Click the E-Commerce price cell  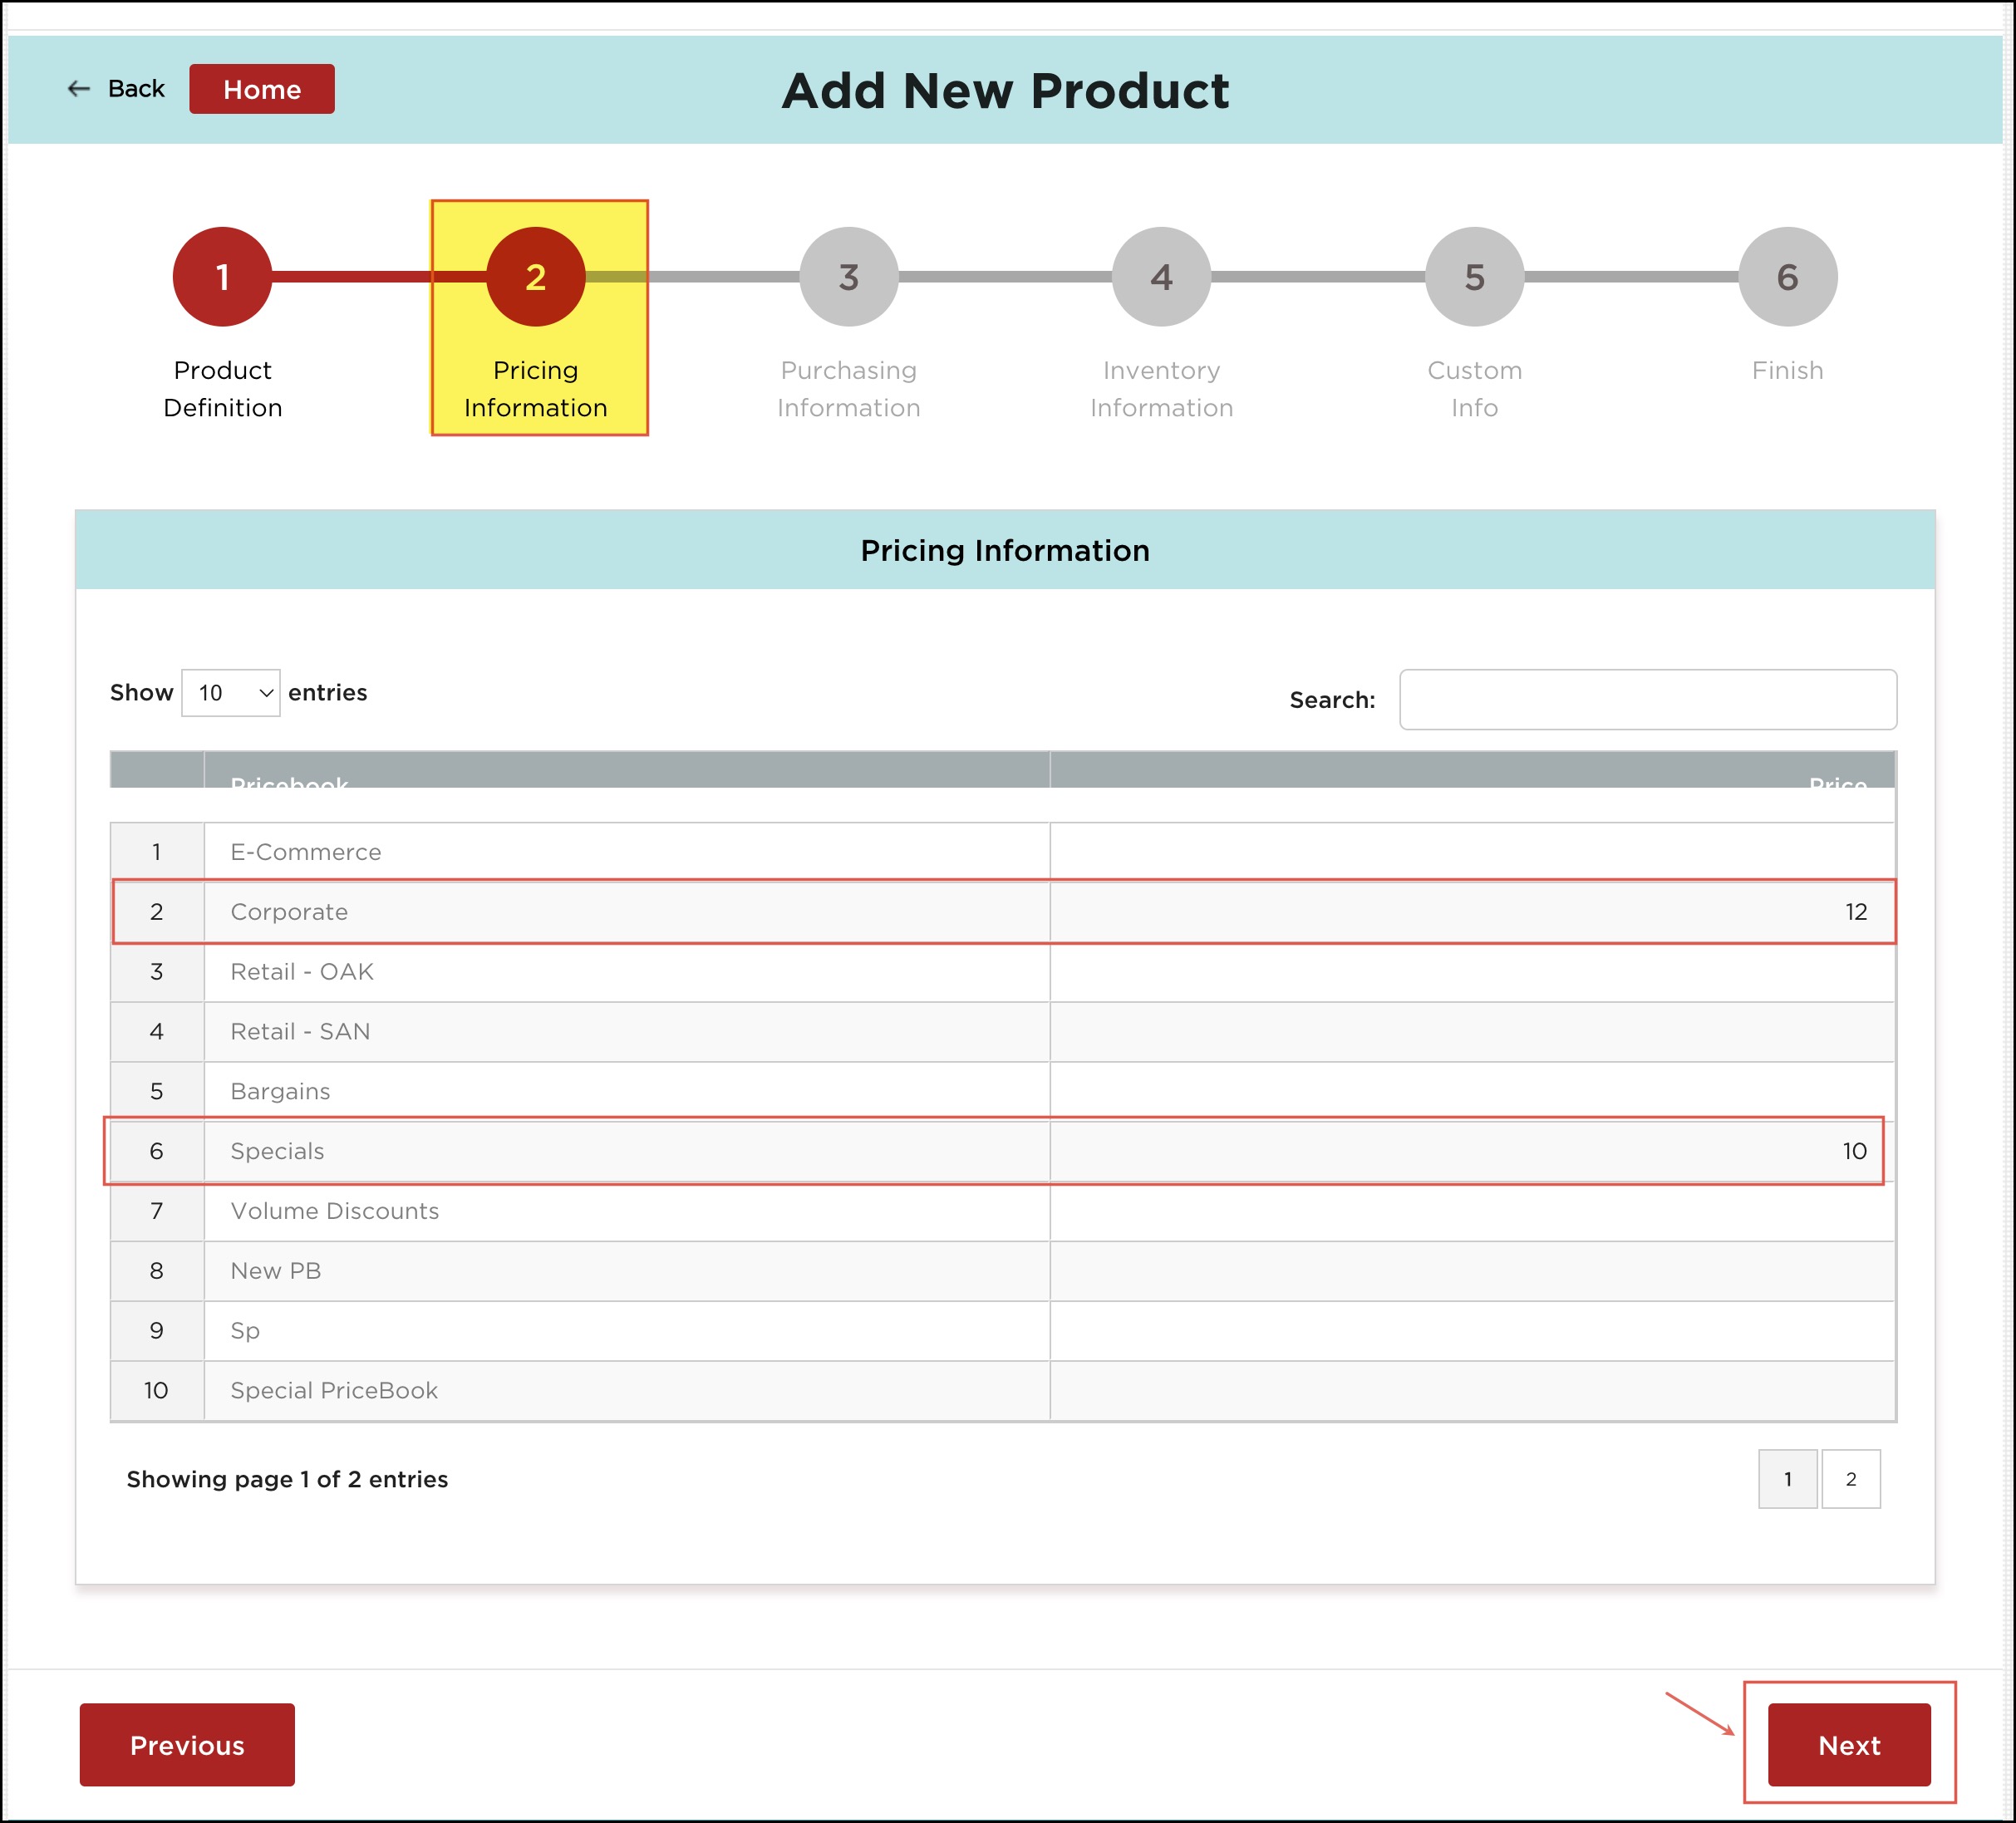tap(1472, 852)
